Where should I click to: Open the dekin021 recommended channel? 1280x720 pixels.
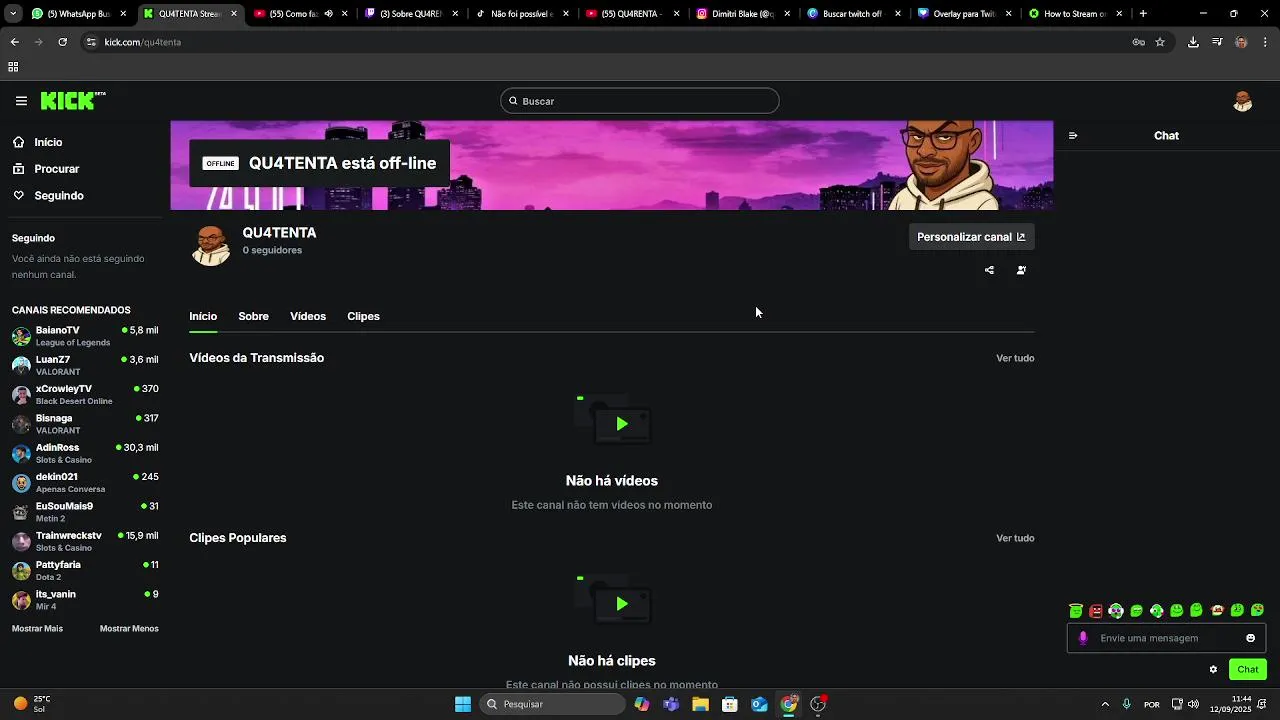(85, 482)
